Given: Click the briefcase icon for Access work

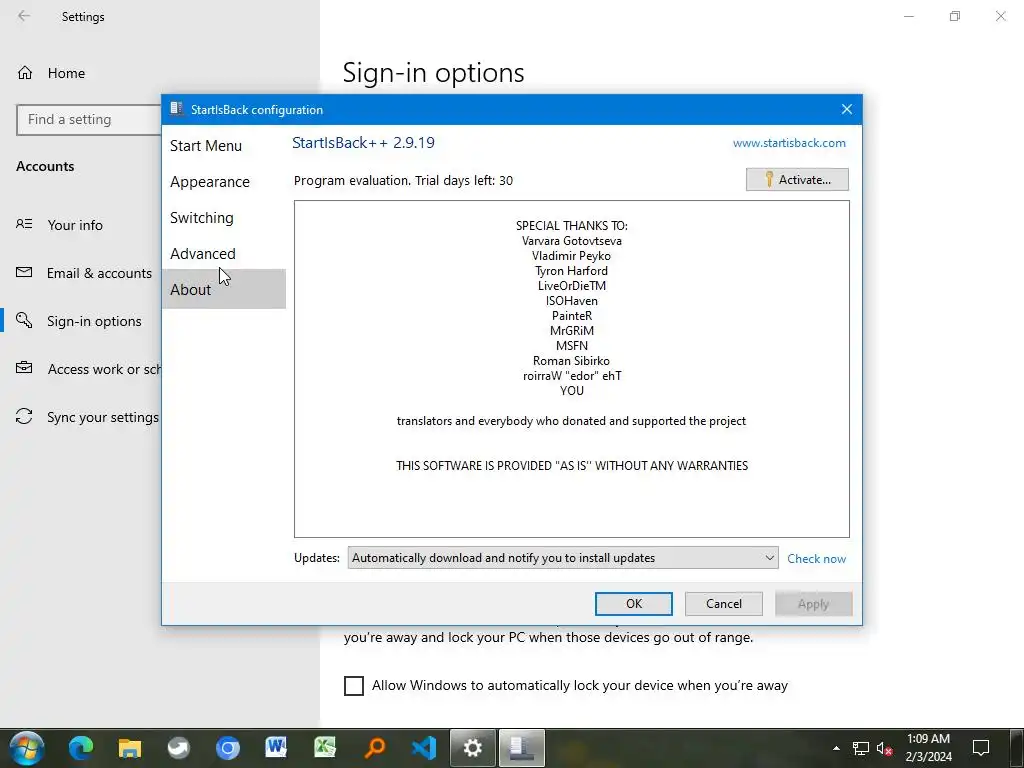Looking at the screenshot, I should click(x=24, y=368).
